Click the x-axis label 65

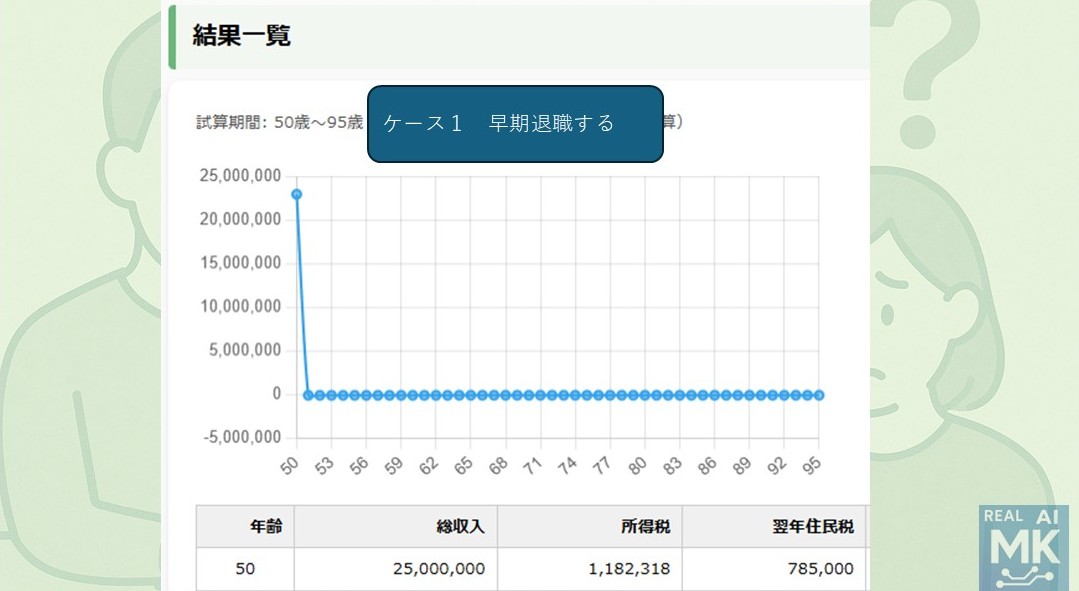click(462, 466)
